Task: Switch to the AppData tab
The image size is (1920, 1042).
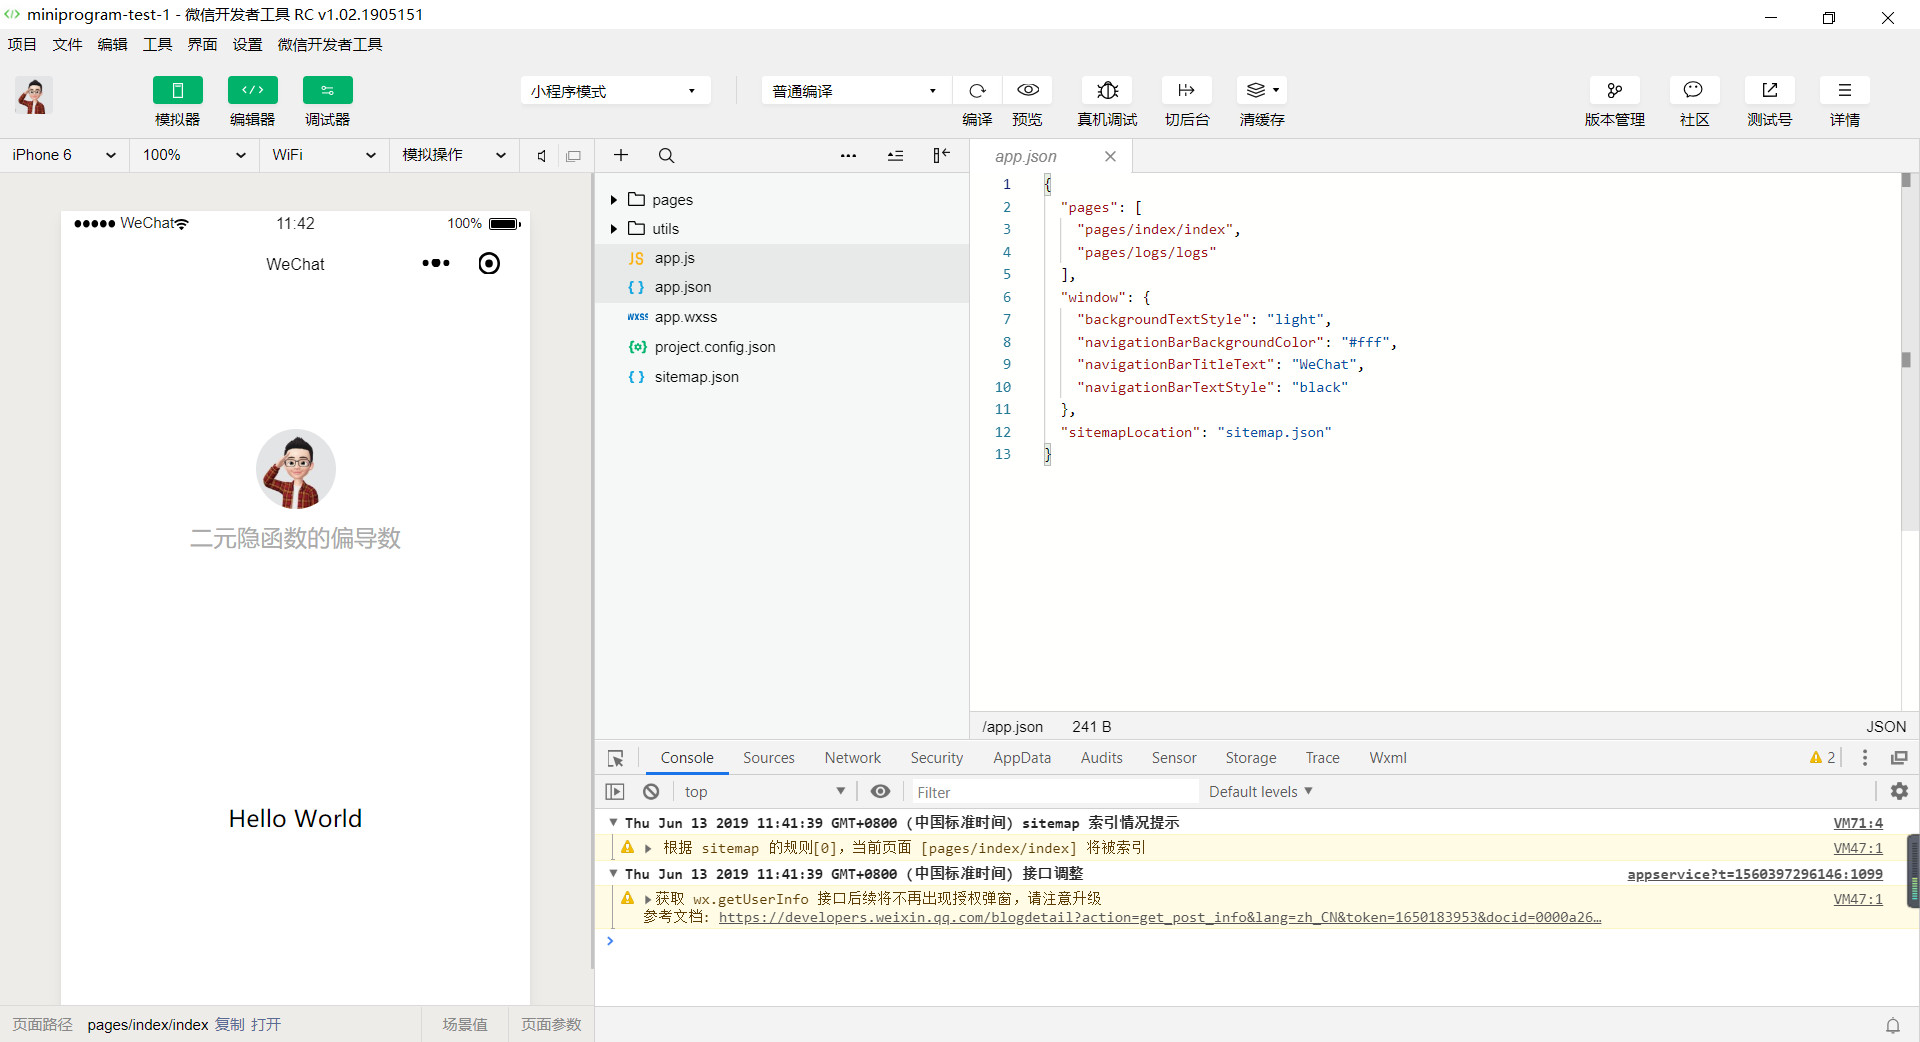Action: pyautogui.click(x=1021, y=758)
